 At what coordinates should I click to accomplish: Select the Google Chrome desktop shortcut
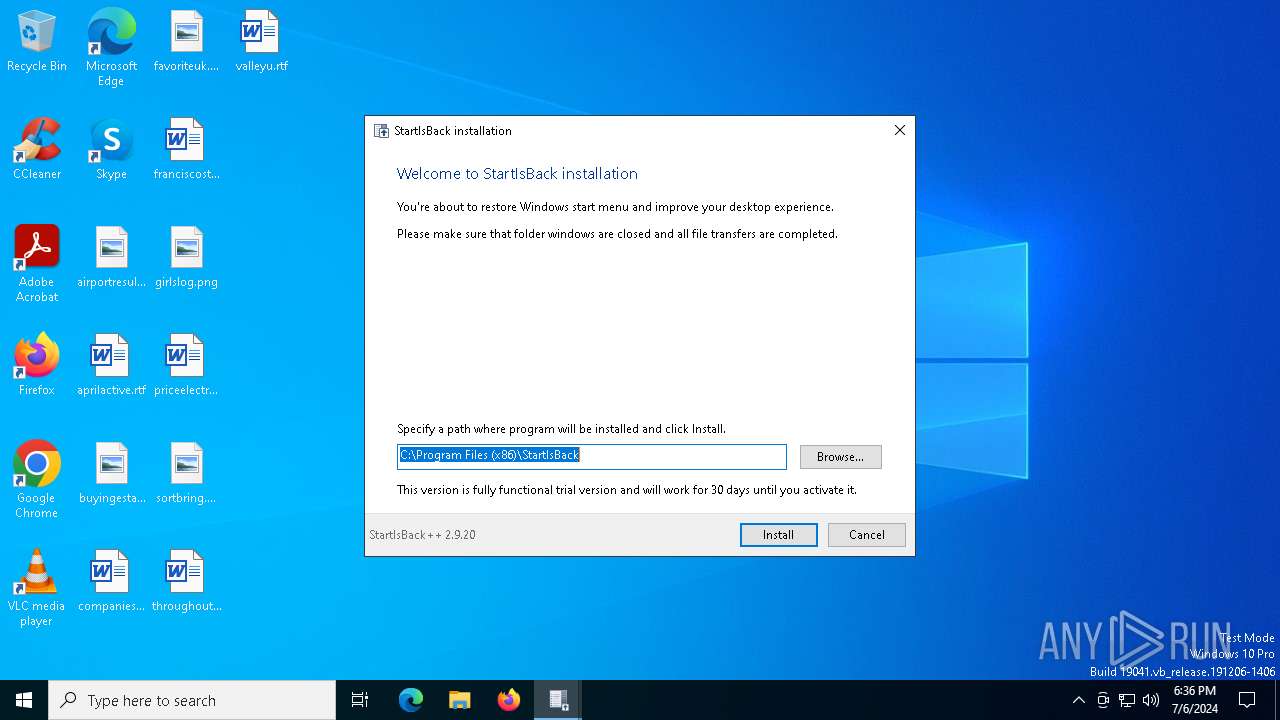(x=37, y=479)
